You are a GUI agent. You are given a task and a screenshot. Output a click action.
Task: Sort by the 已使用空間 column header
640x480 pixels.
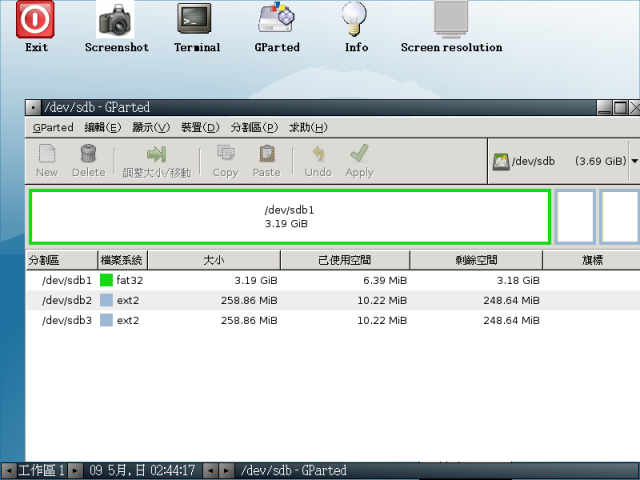[345, 260]
